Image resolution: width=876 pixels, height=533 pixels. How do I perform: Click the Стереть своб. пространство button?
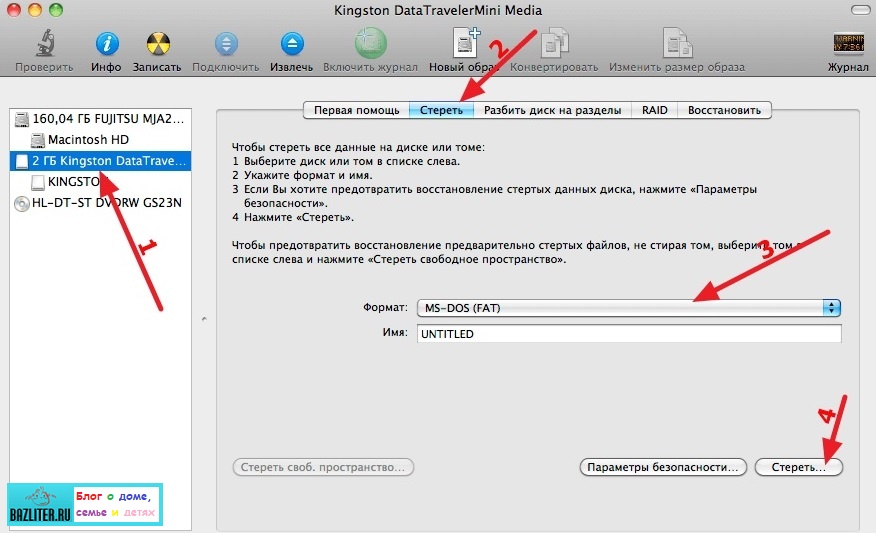[323, 467]
